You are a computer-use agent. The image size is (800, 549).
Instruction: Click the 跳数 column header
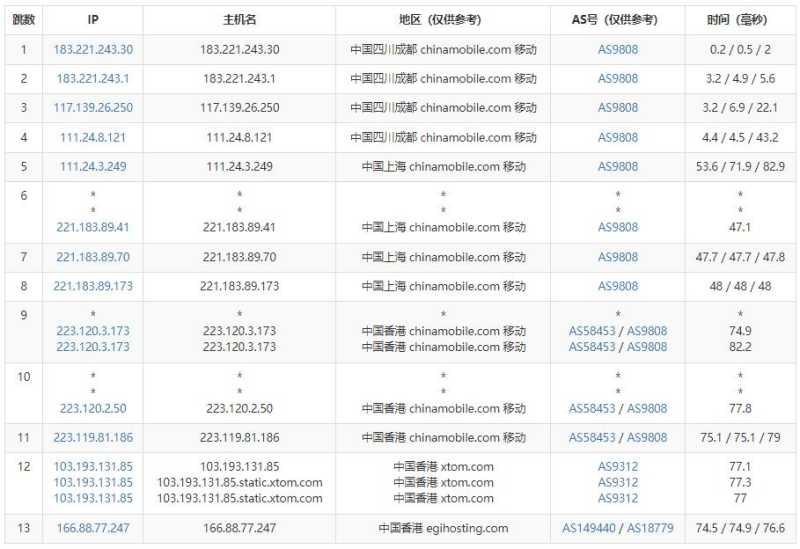tap(23, 20)
